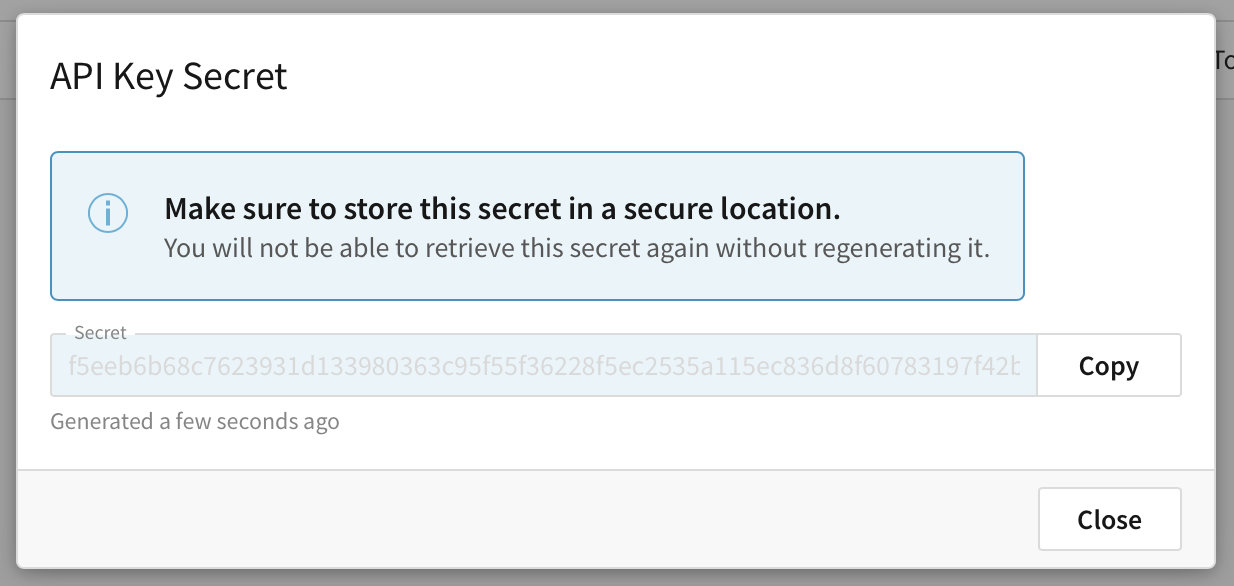Focus the Secret value field
The image size is (1234, 586).
coord(544,366)
